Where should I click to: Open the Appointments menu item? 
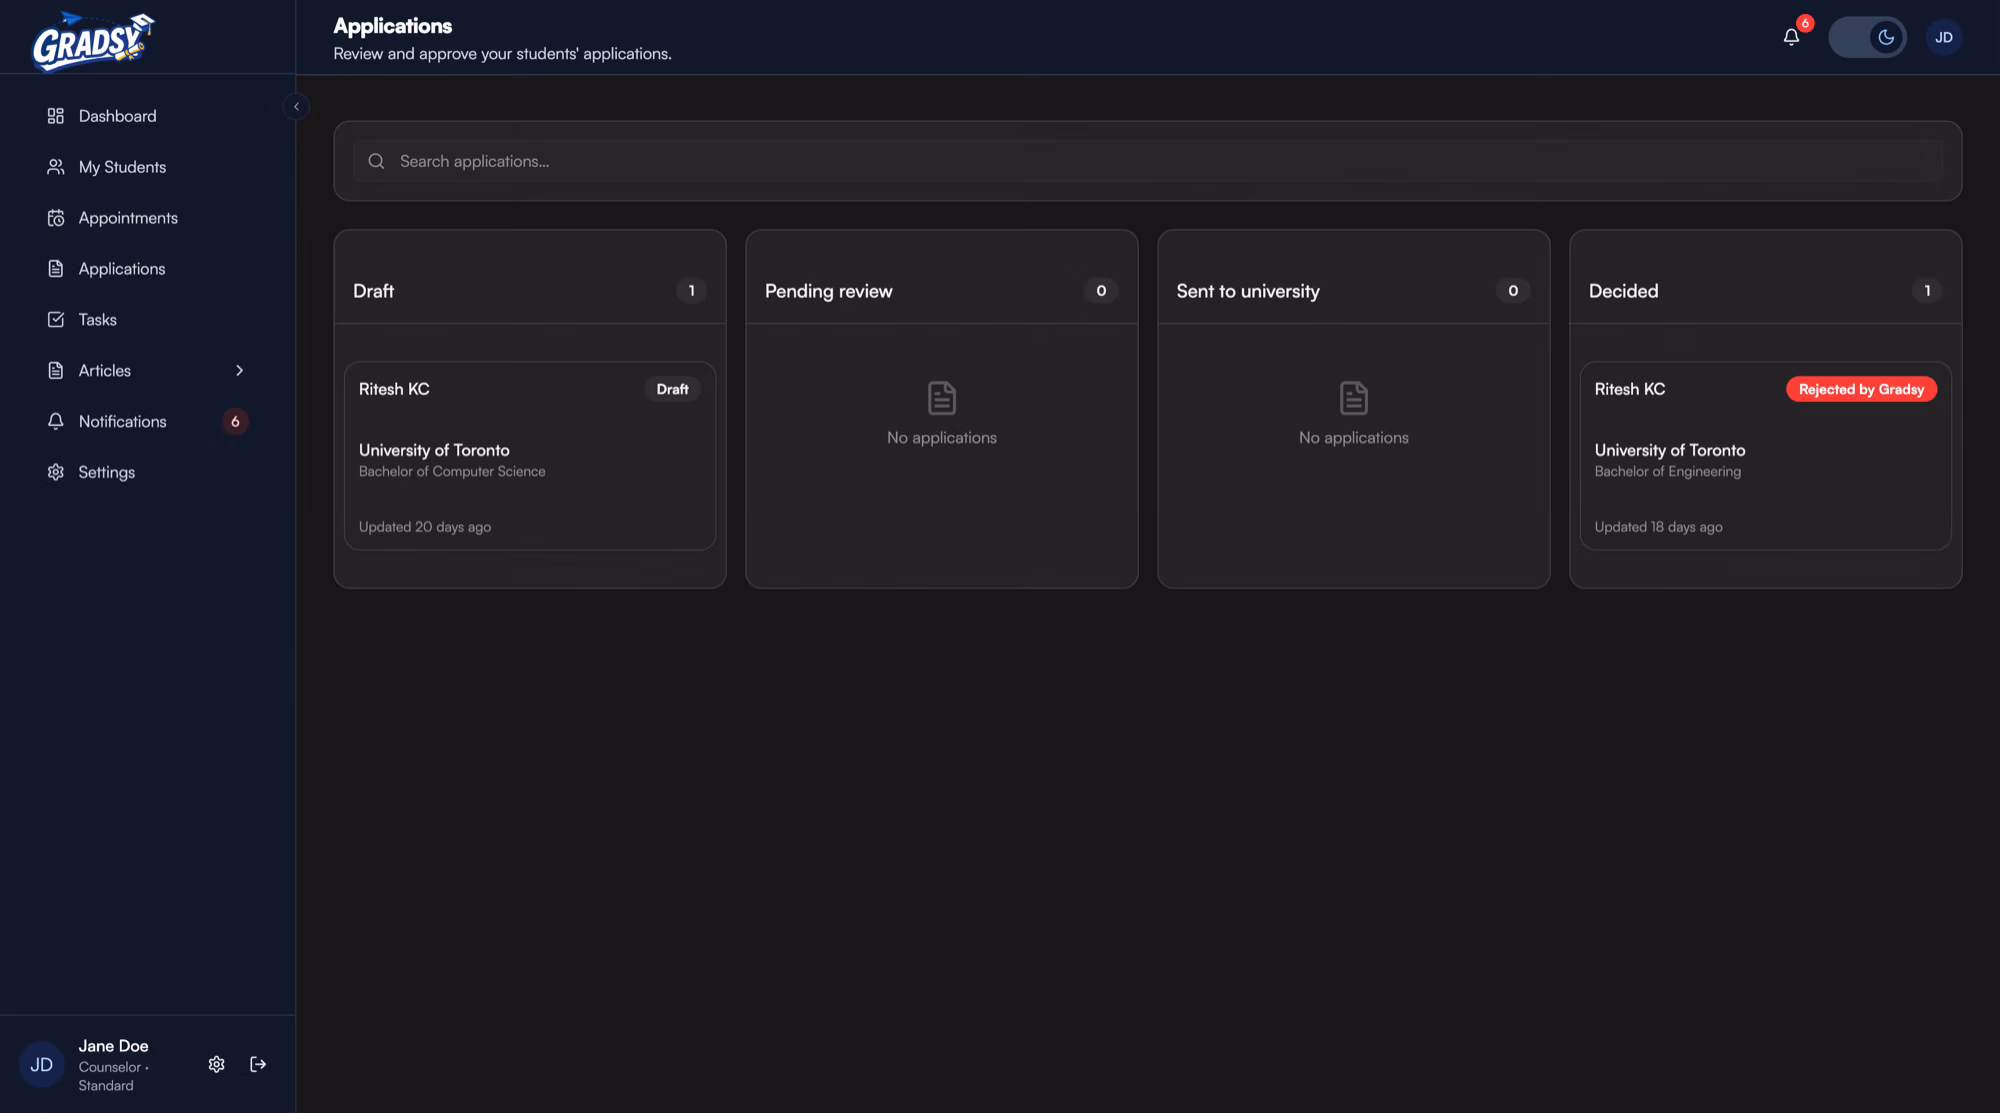[x=148, y=218]
